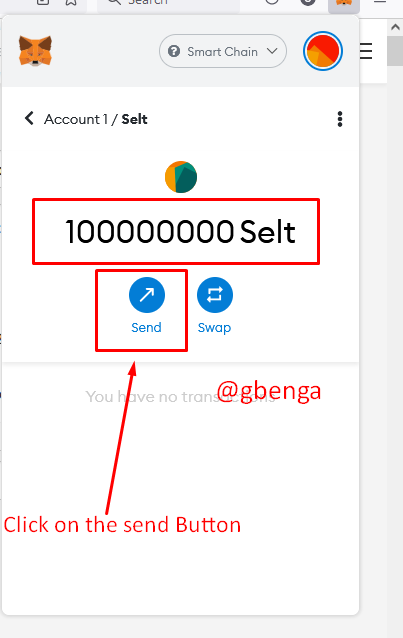This screenshot has width=403, height=638.
Task: Click the Swap text label
Action: pos(214,328)
